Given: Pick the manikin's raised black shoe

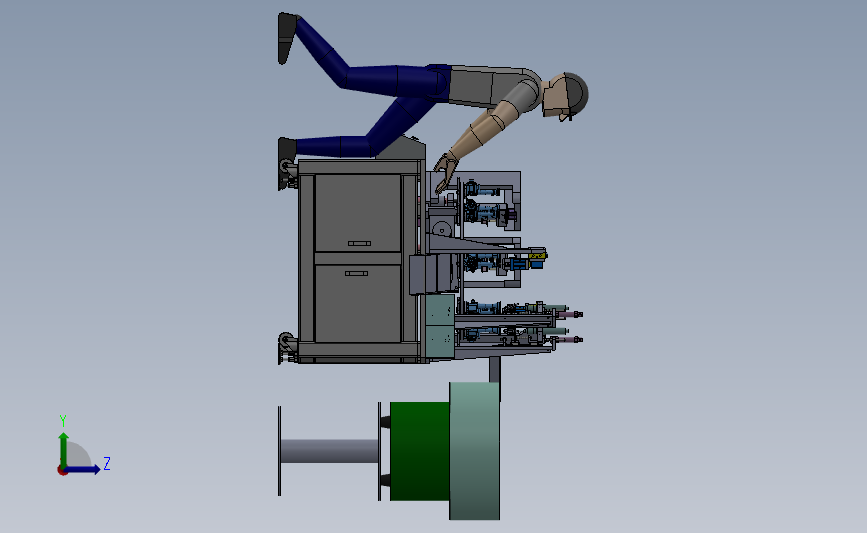Looking at the screenshot, I should pos(288,38).
